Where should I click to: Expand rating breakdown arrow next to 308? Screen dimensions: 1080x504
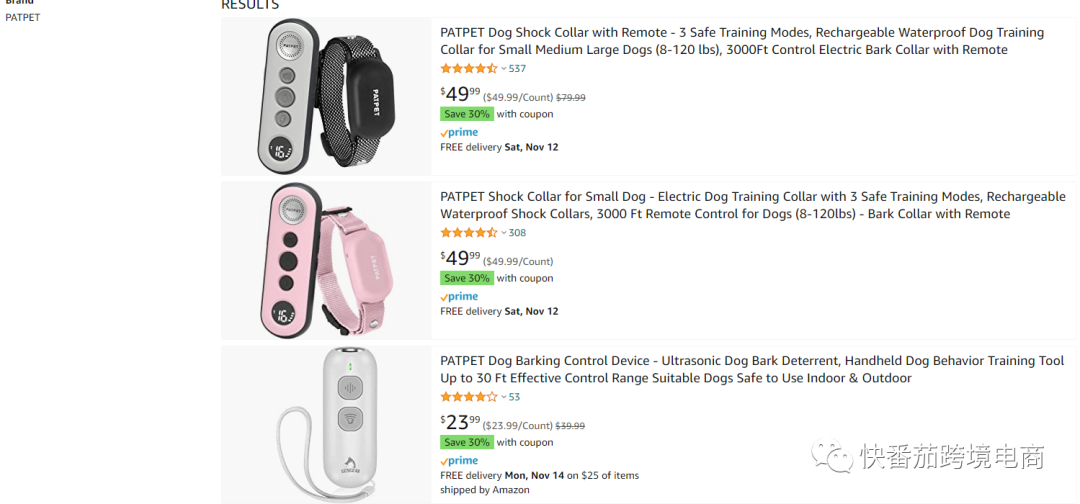tap(503, 233)
